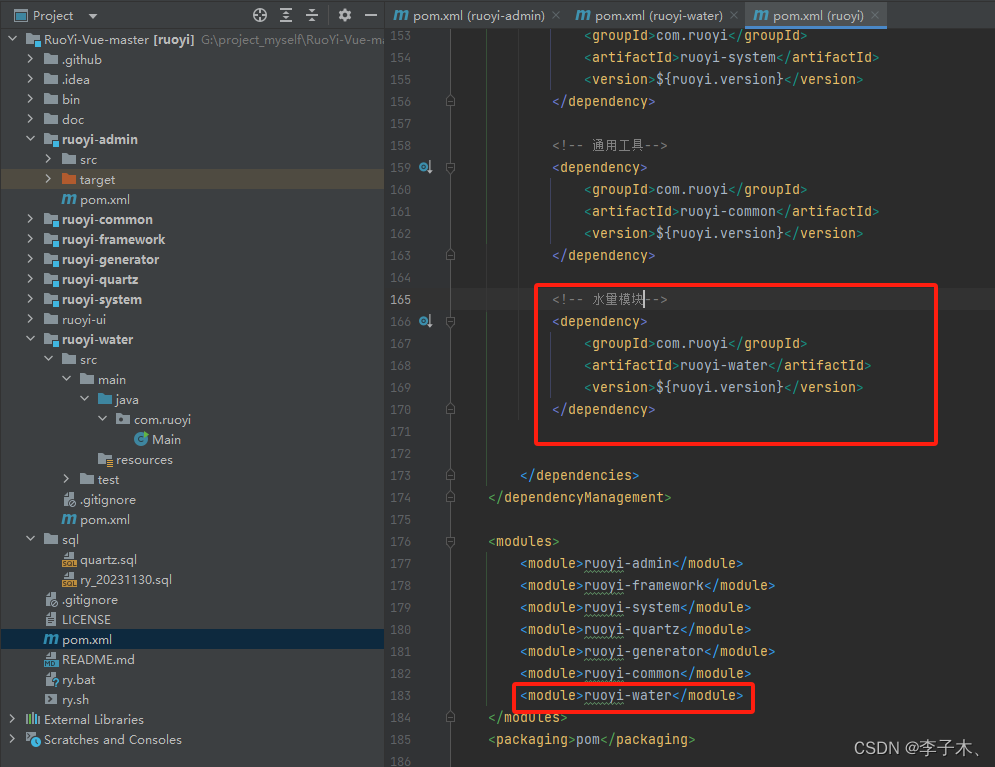Image resolution: width=995 pixels, height=767 pixels.
Task: Select the resources folder
Action: (144, 459)
